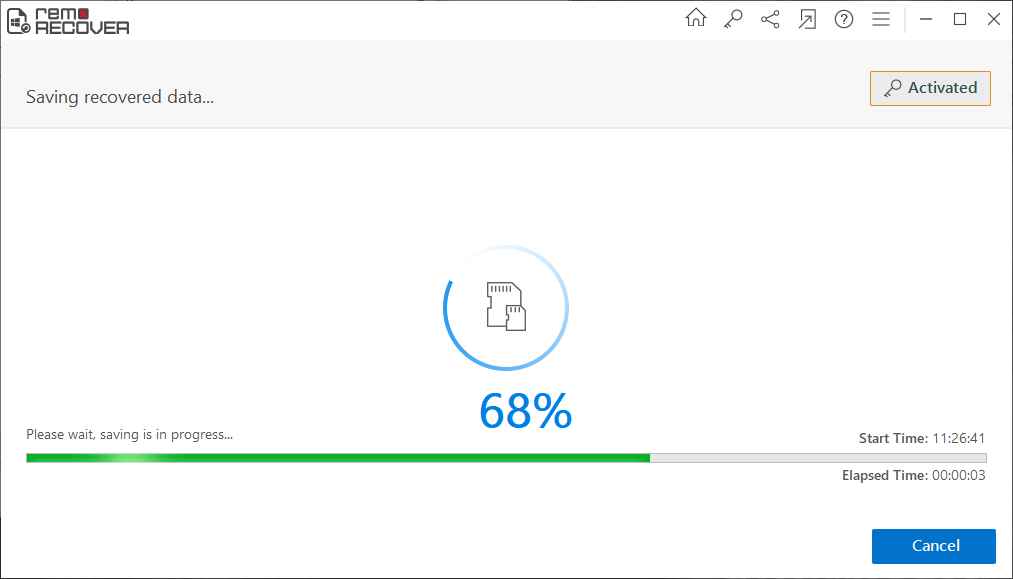
Task: Click the 68% progress percentage
Action: coord(525,411)
